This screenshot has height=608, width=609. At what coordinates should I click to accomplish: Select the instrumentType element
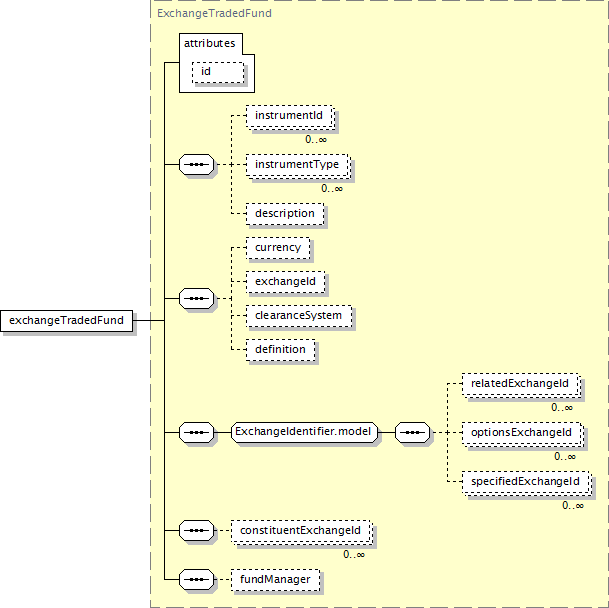298,166
